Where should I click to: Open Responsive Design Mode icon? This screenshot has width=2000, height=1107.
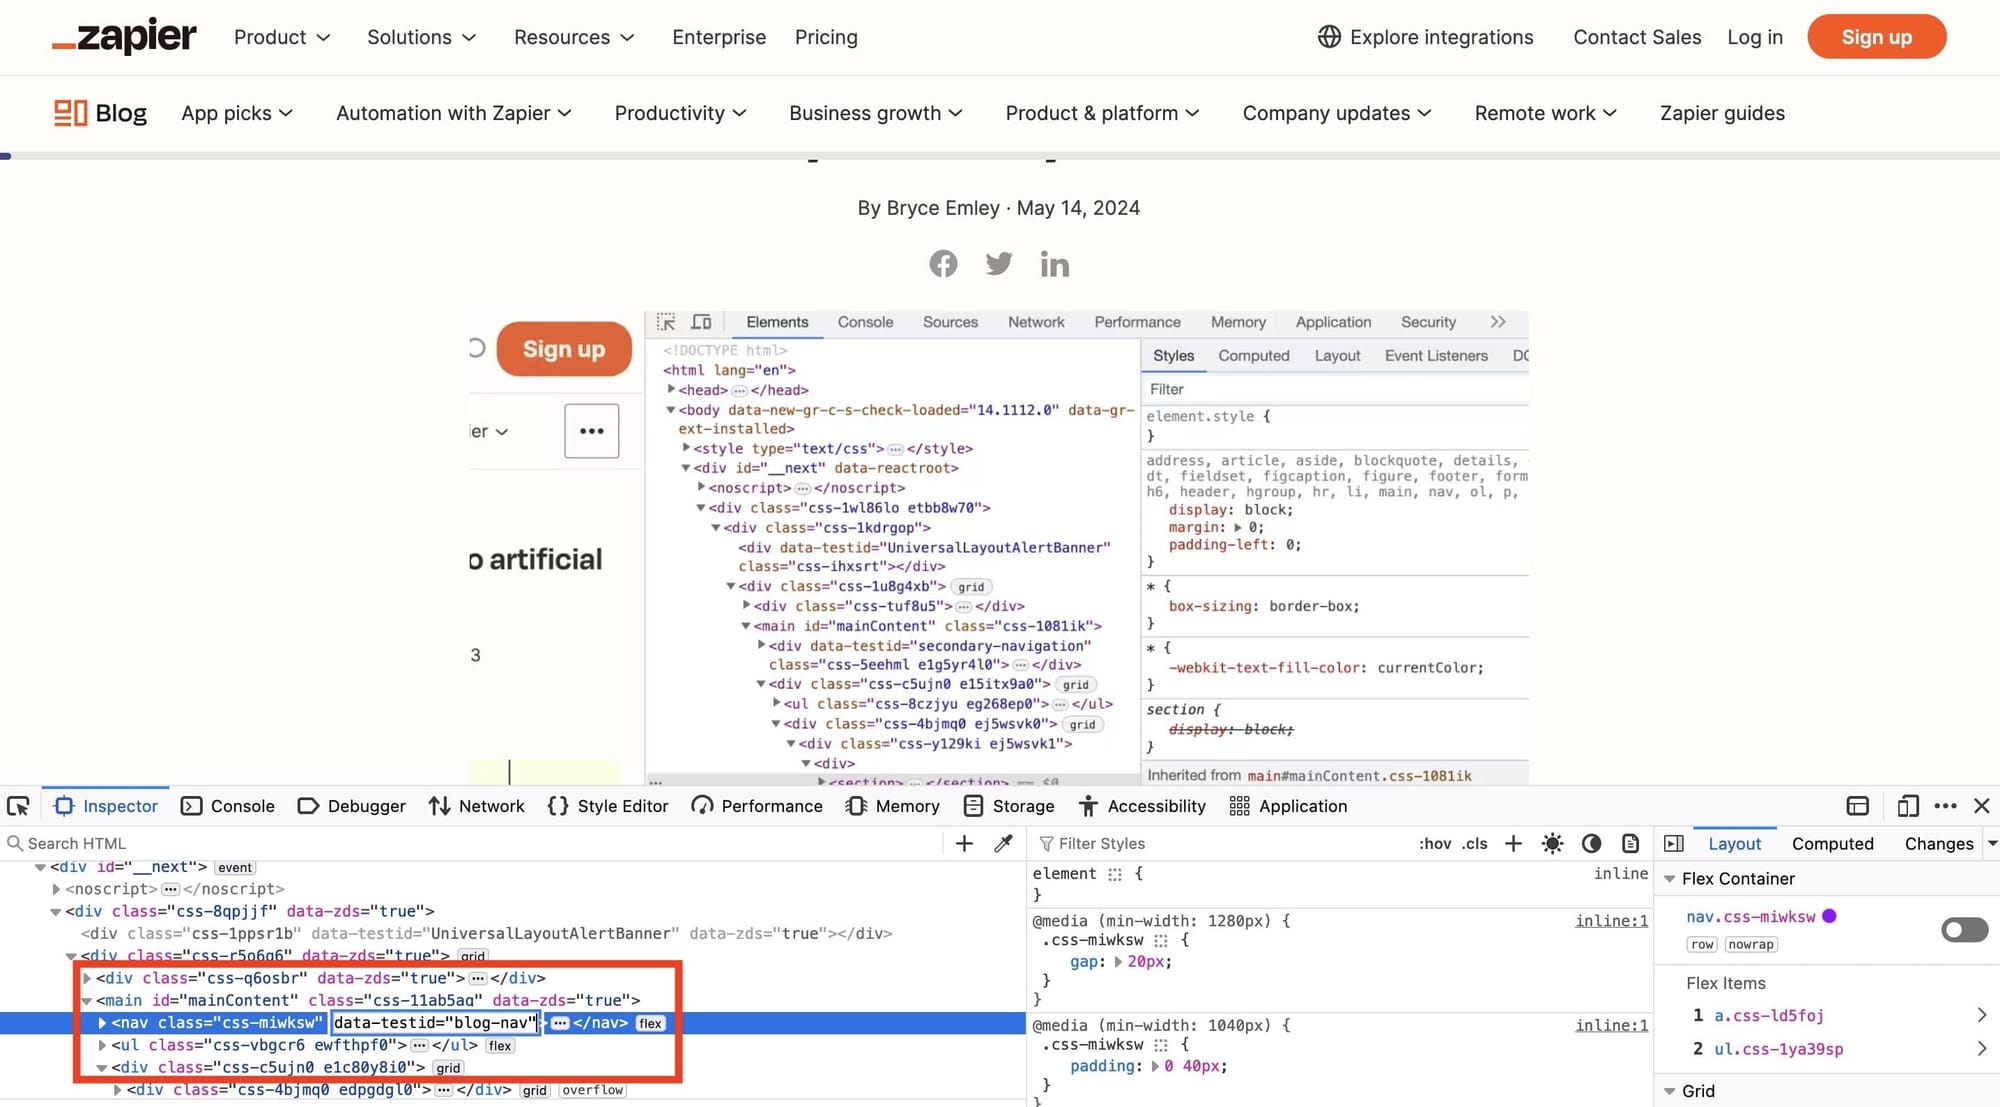(1908, 806)
